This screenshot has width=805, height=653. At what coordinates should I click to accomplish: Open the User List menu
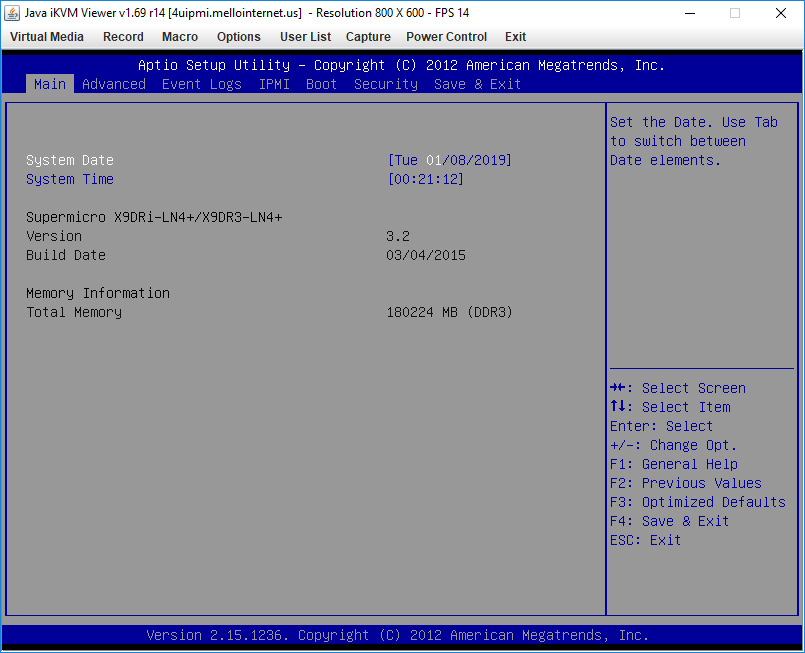click(305, 37)
